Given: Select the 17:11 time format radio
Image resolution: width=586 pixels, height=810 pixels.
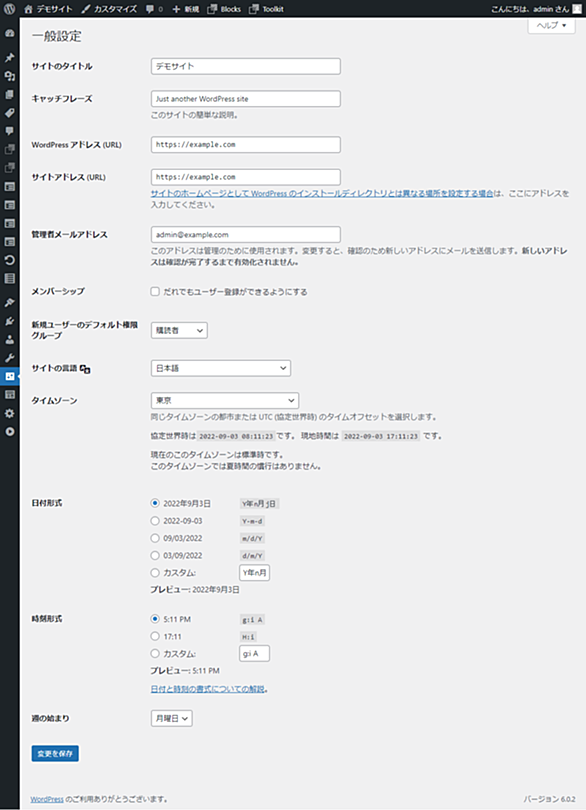Looking at the screenshot, I should pos(155,636).
